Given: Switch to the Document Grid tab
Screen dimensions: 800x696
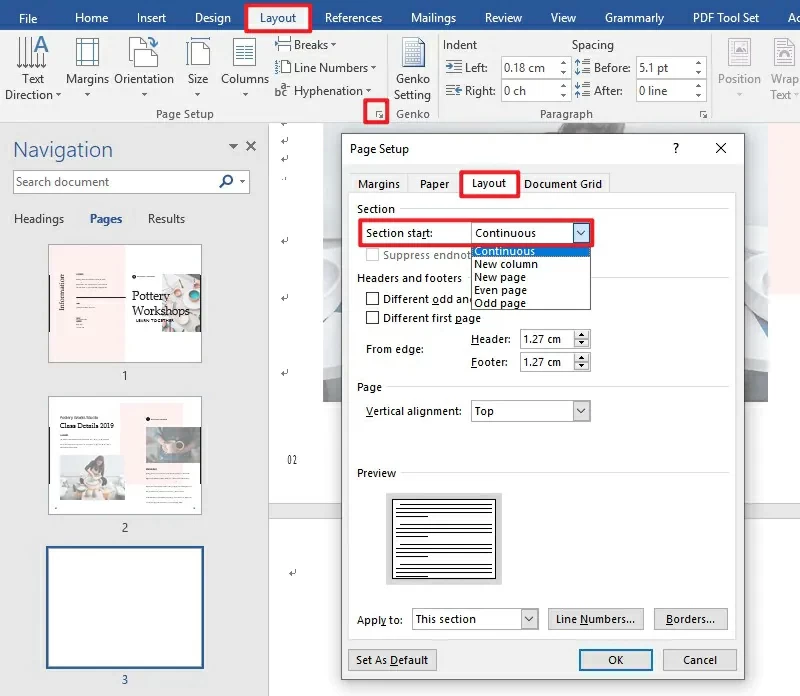Looking at the screenshot, I should coord(563,183).
